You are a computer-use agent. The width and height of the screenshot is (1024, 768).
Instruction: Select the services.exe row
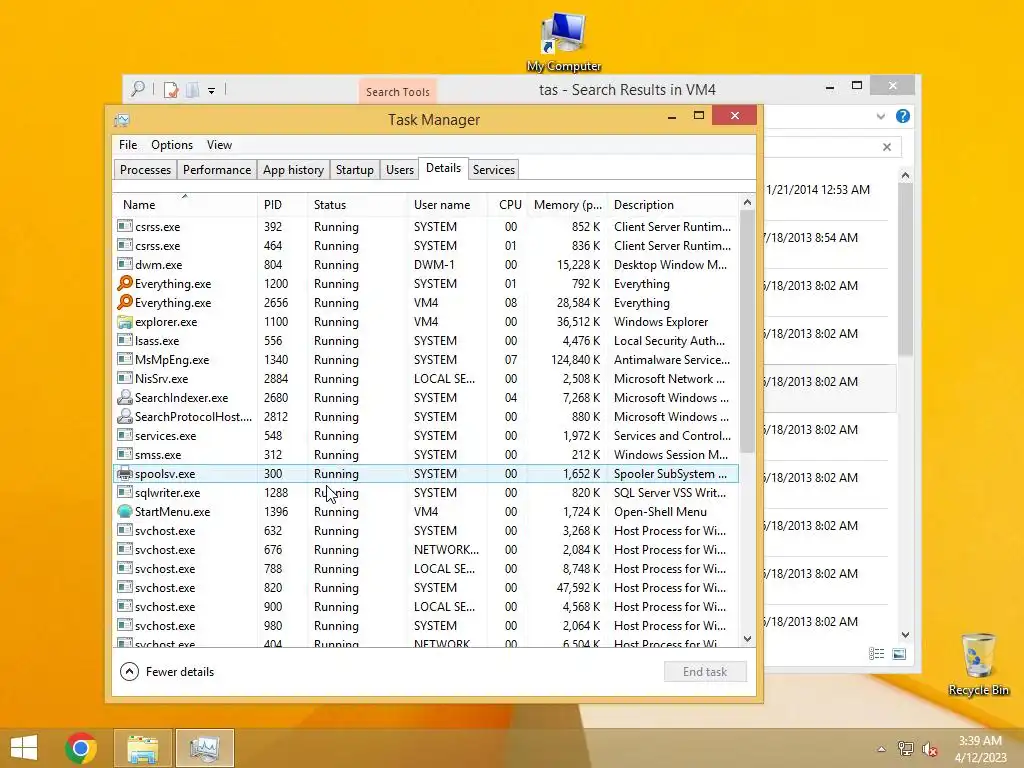426,436
